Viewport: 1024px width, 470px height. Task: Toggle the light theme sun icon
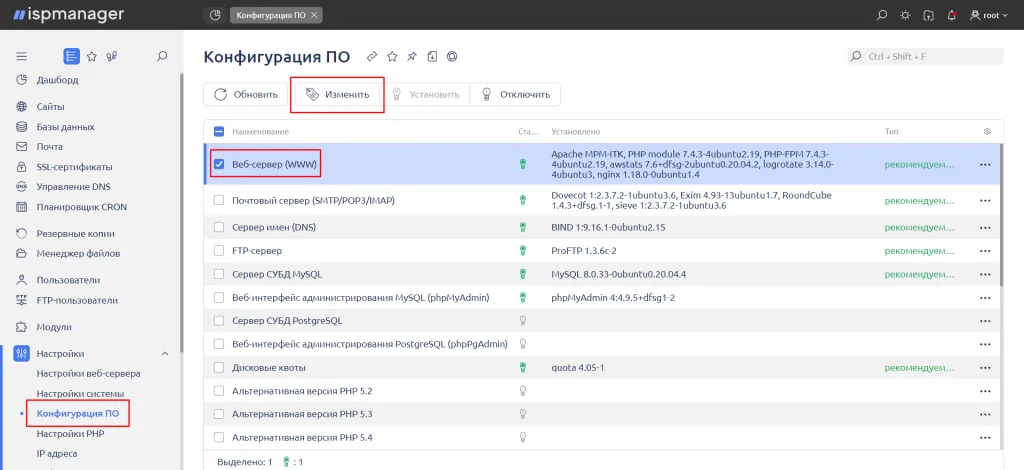point(905,15)
